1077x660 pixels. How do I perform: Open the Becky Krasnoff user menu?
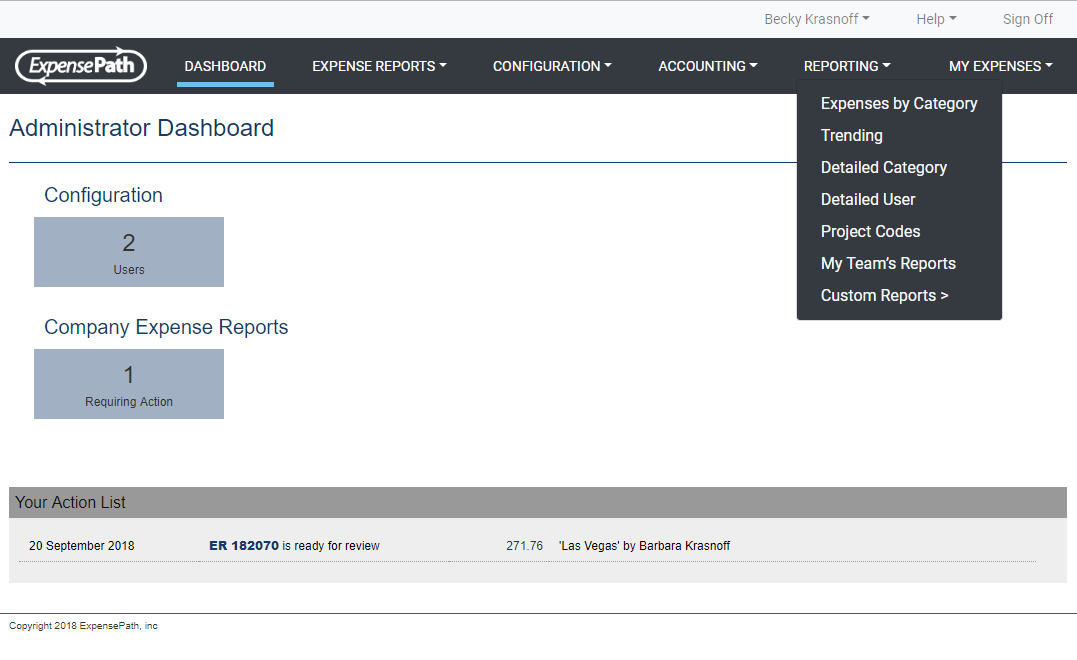coord(816,18)
